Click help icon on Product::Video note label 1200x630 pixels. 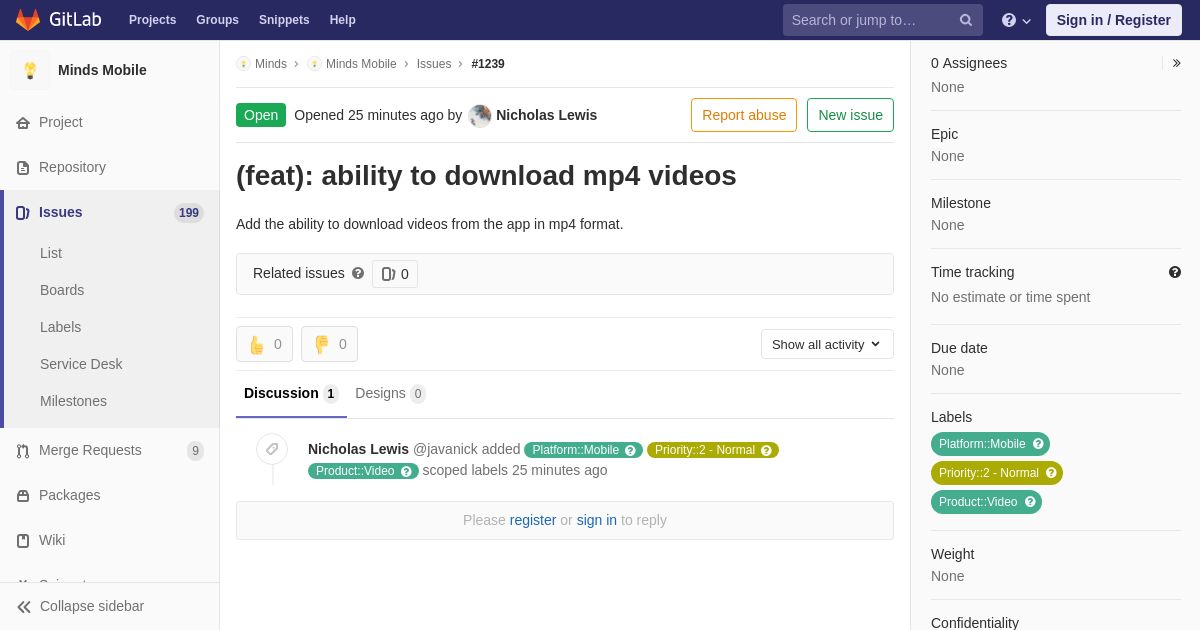(x=406, y=471)
